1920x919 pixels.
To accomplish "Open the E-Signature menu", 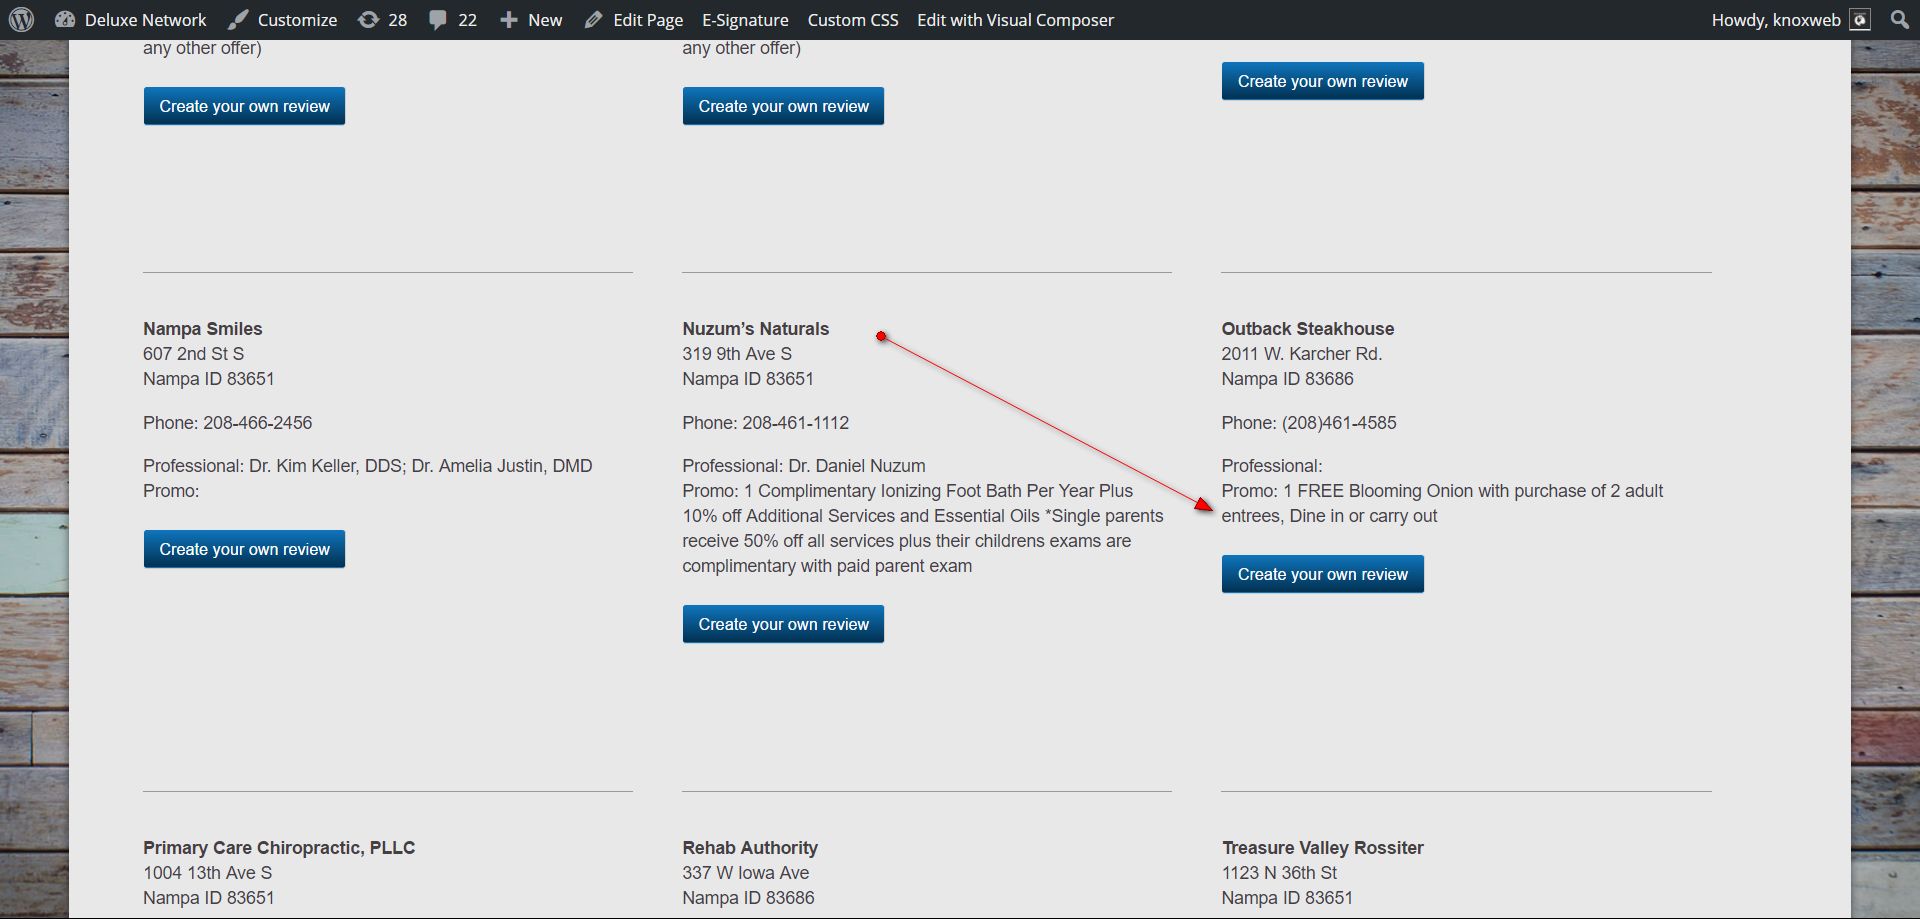I will click(x=745, y=20).
